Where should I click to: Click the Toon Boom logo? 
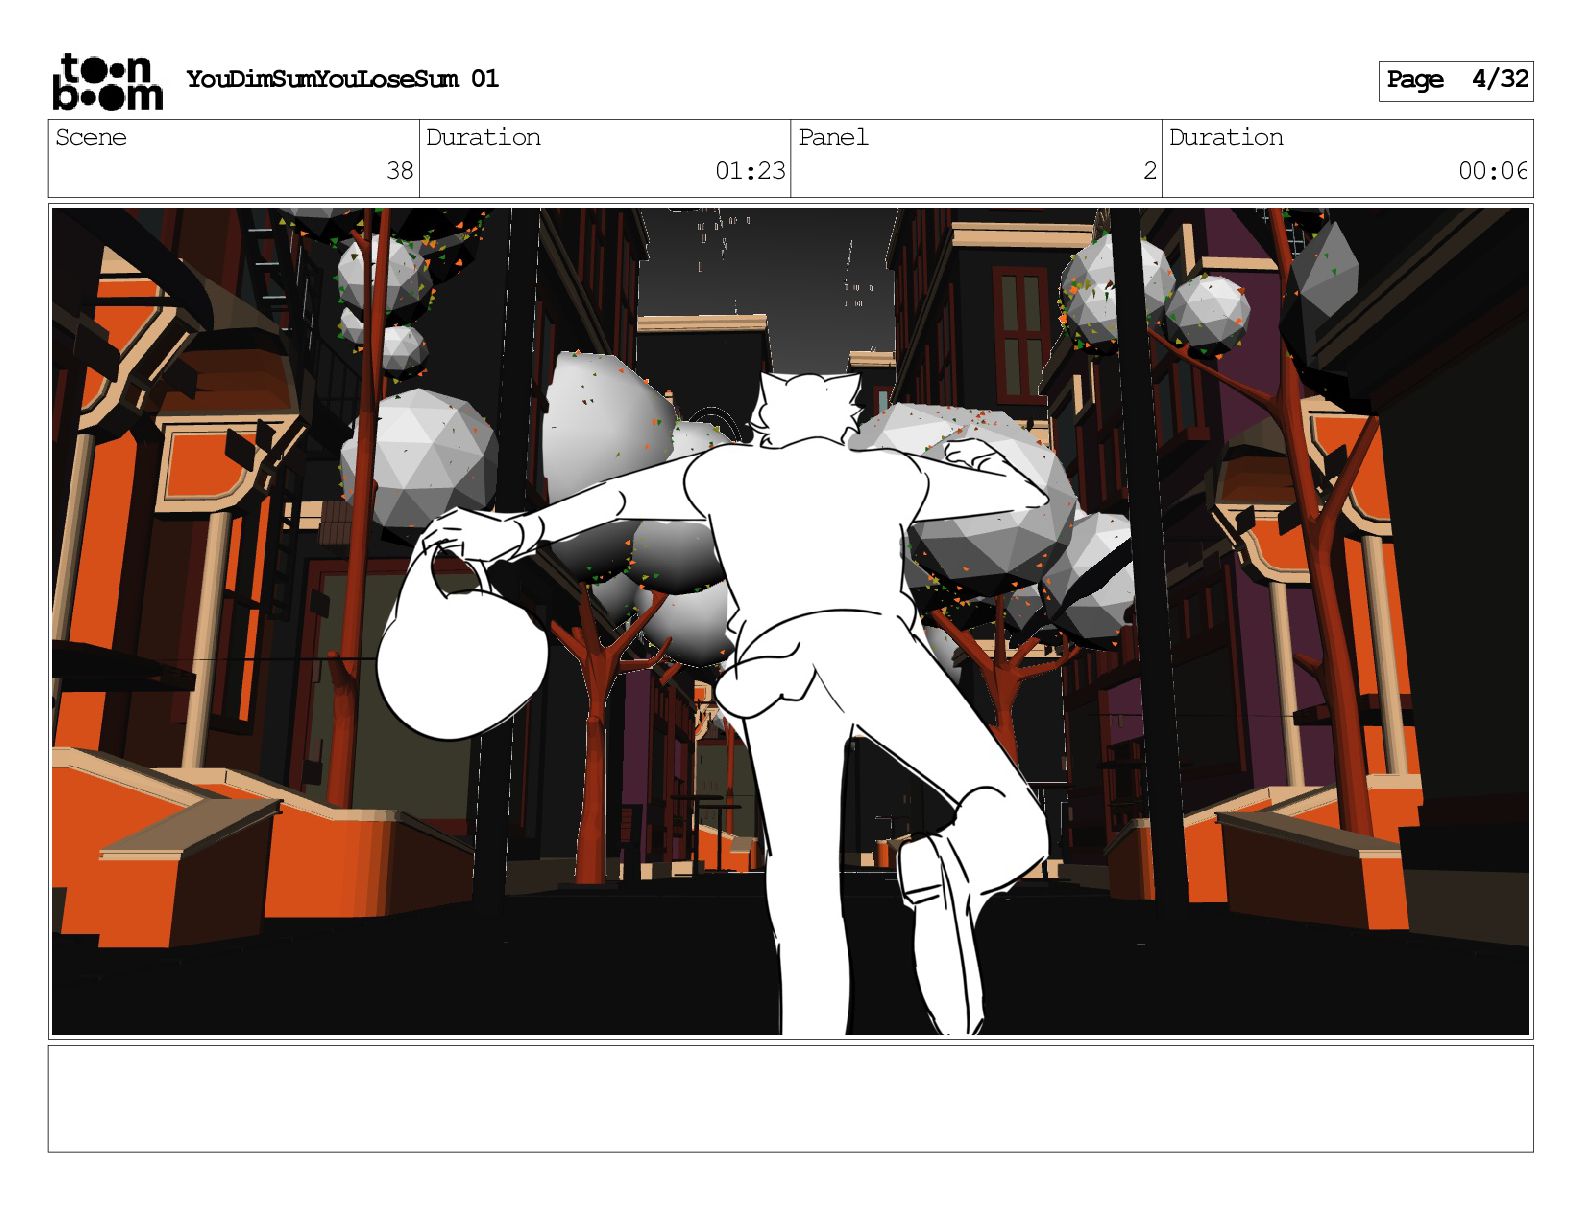[107, 81]
